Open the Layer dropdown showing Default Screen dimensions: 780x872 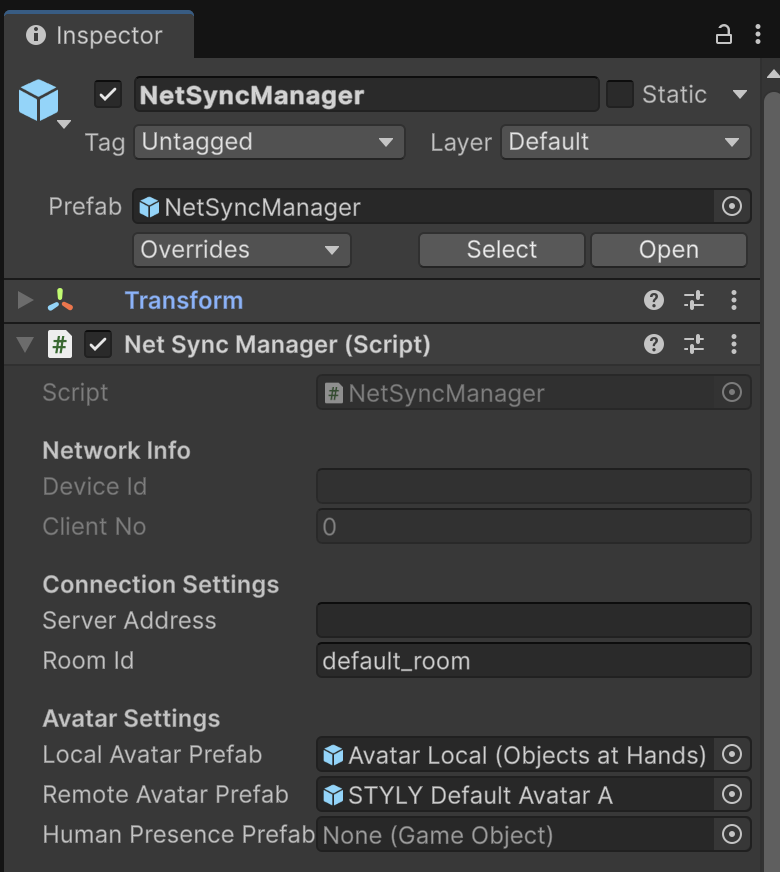point(625,142)
